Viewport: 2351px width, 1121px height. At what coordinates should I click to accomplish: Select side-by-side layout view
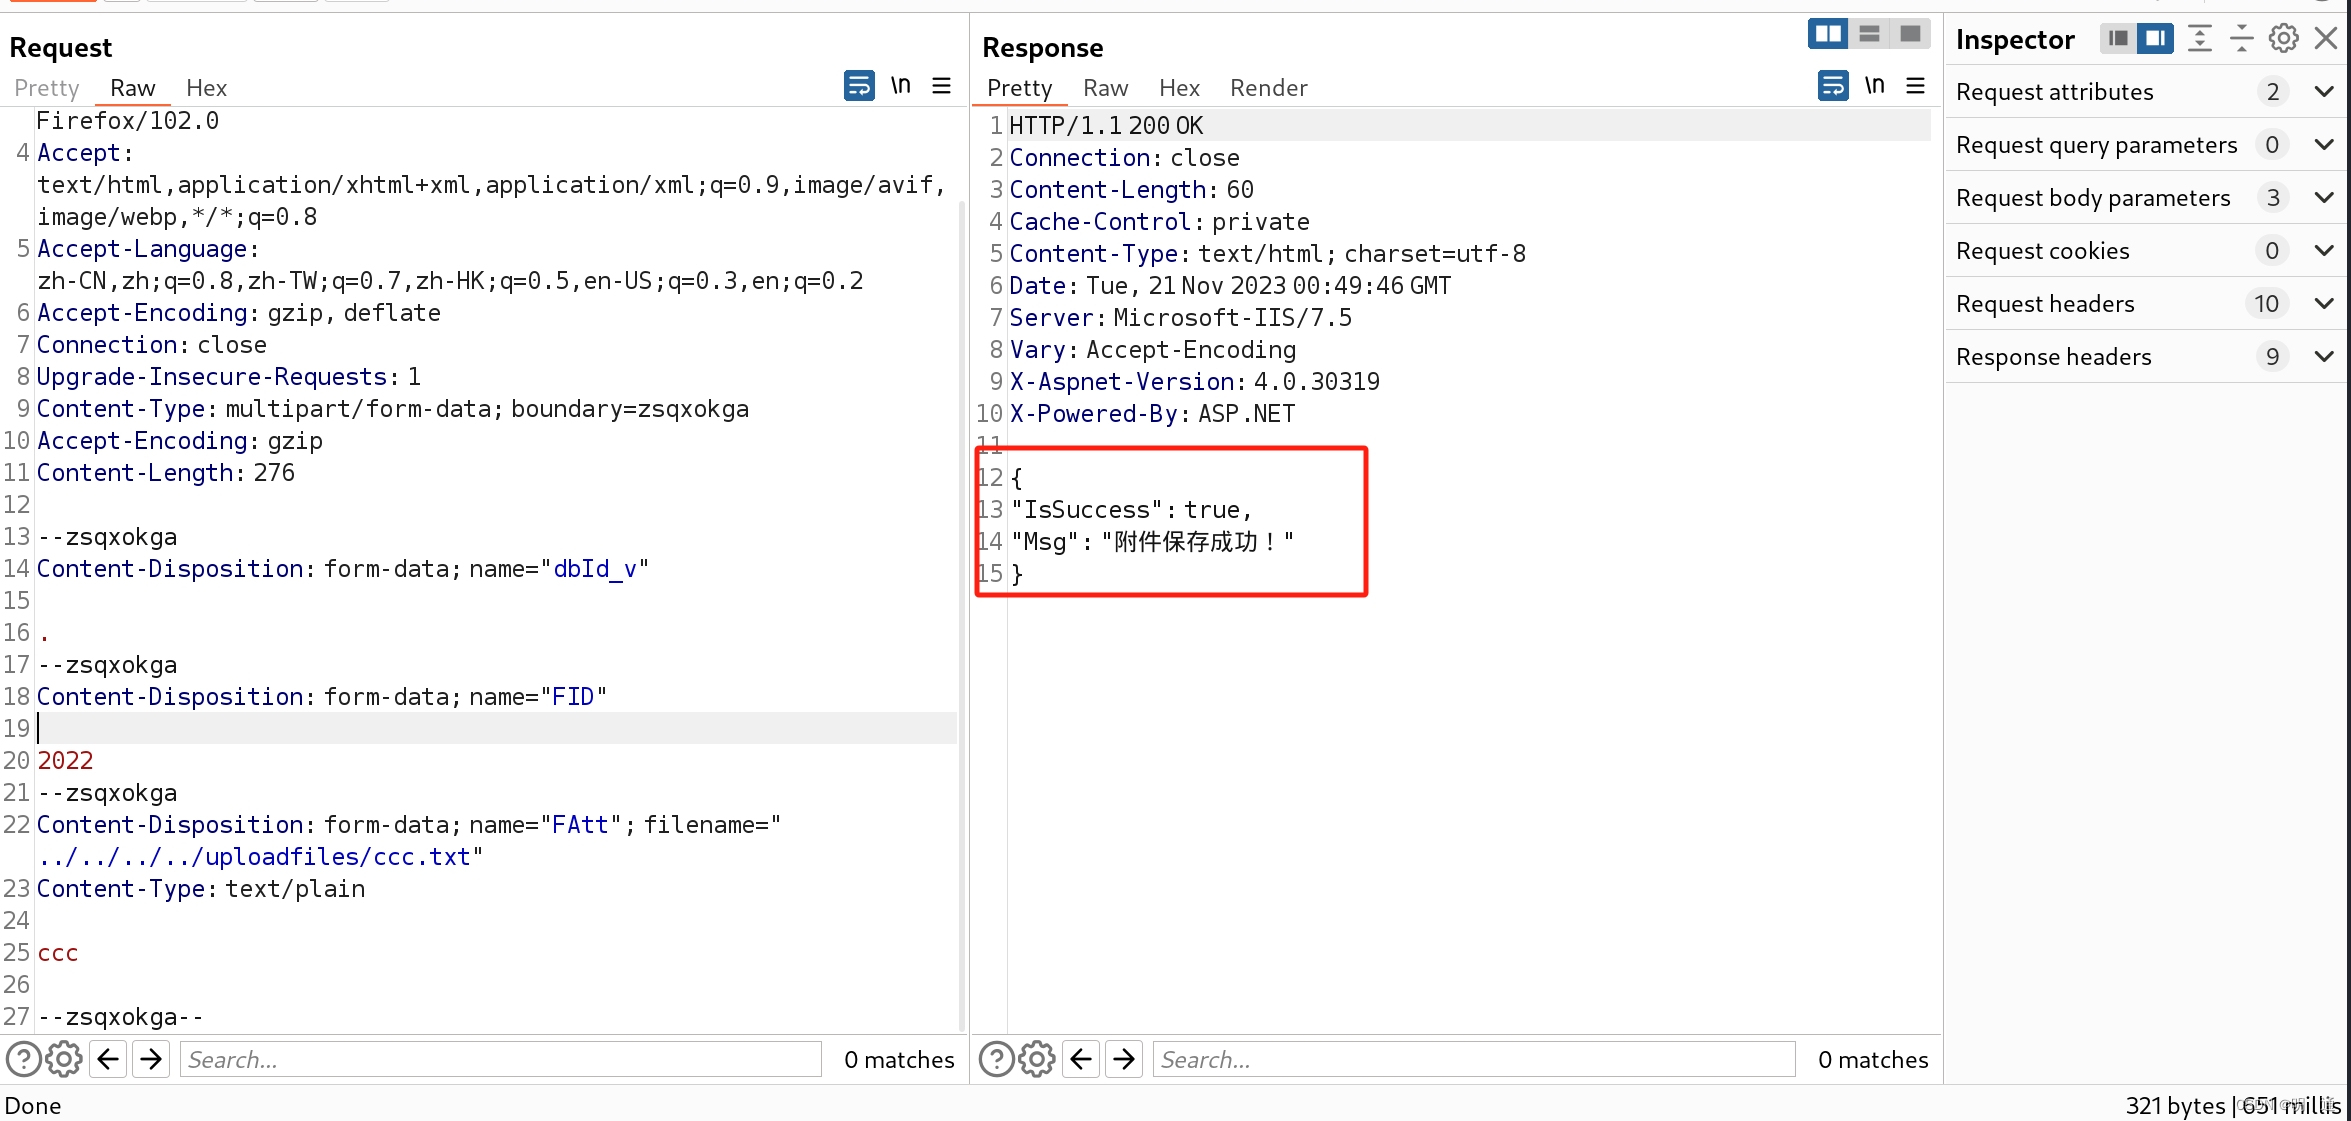(1828, 34)
